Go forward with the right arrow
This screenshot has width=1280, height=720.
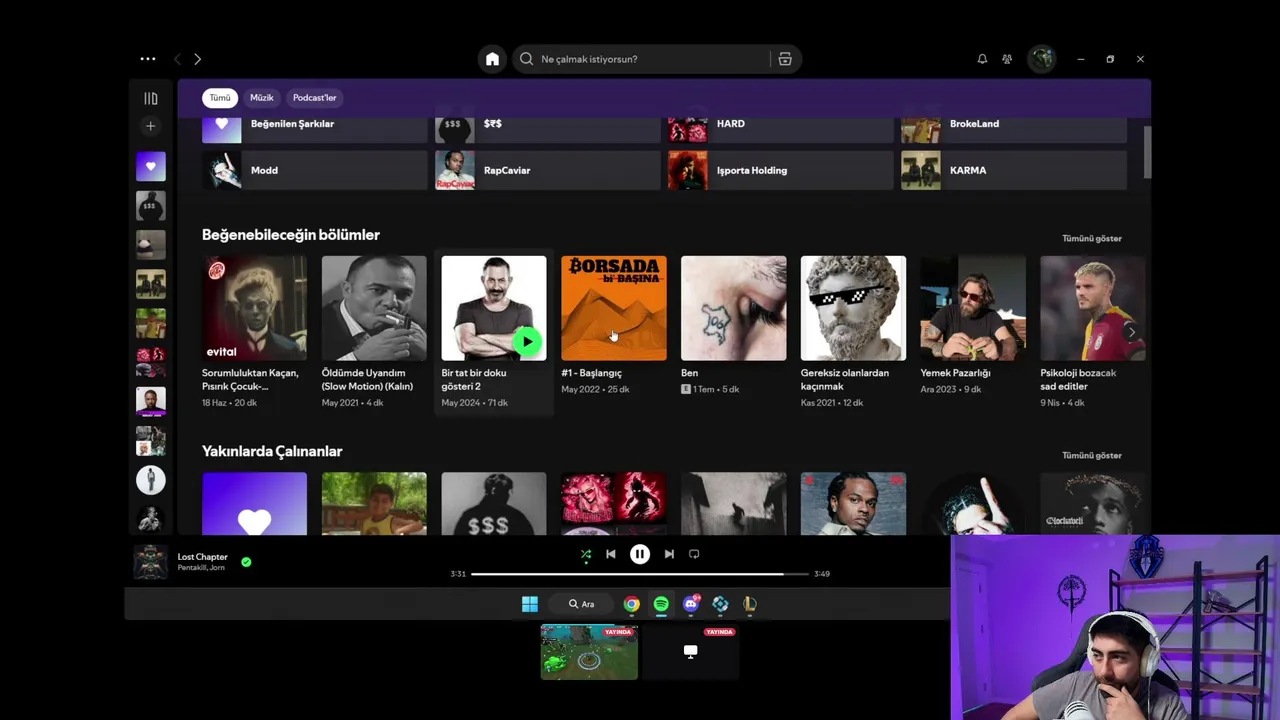(x=197, y=59)
